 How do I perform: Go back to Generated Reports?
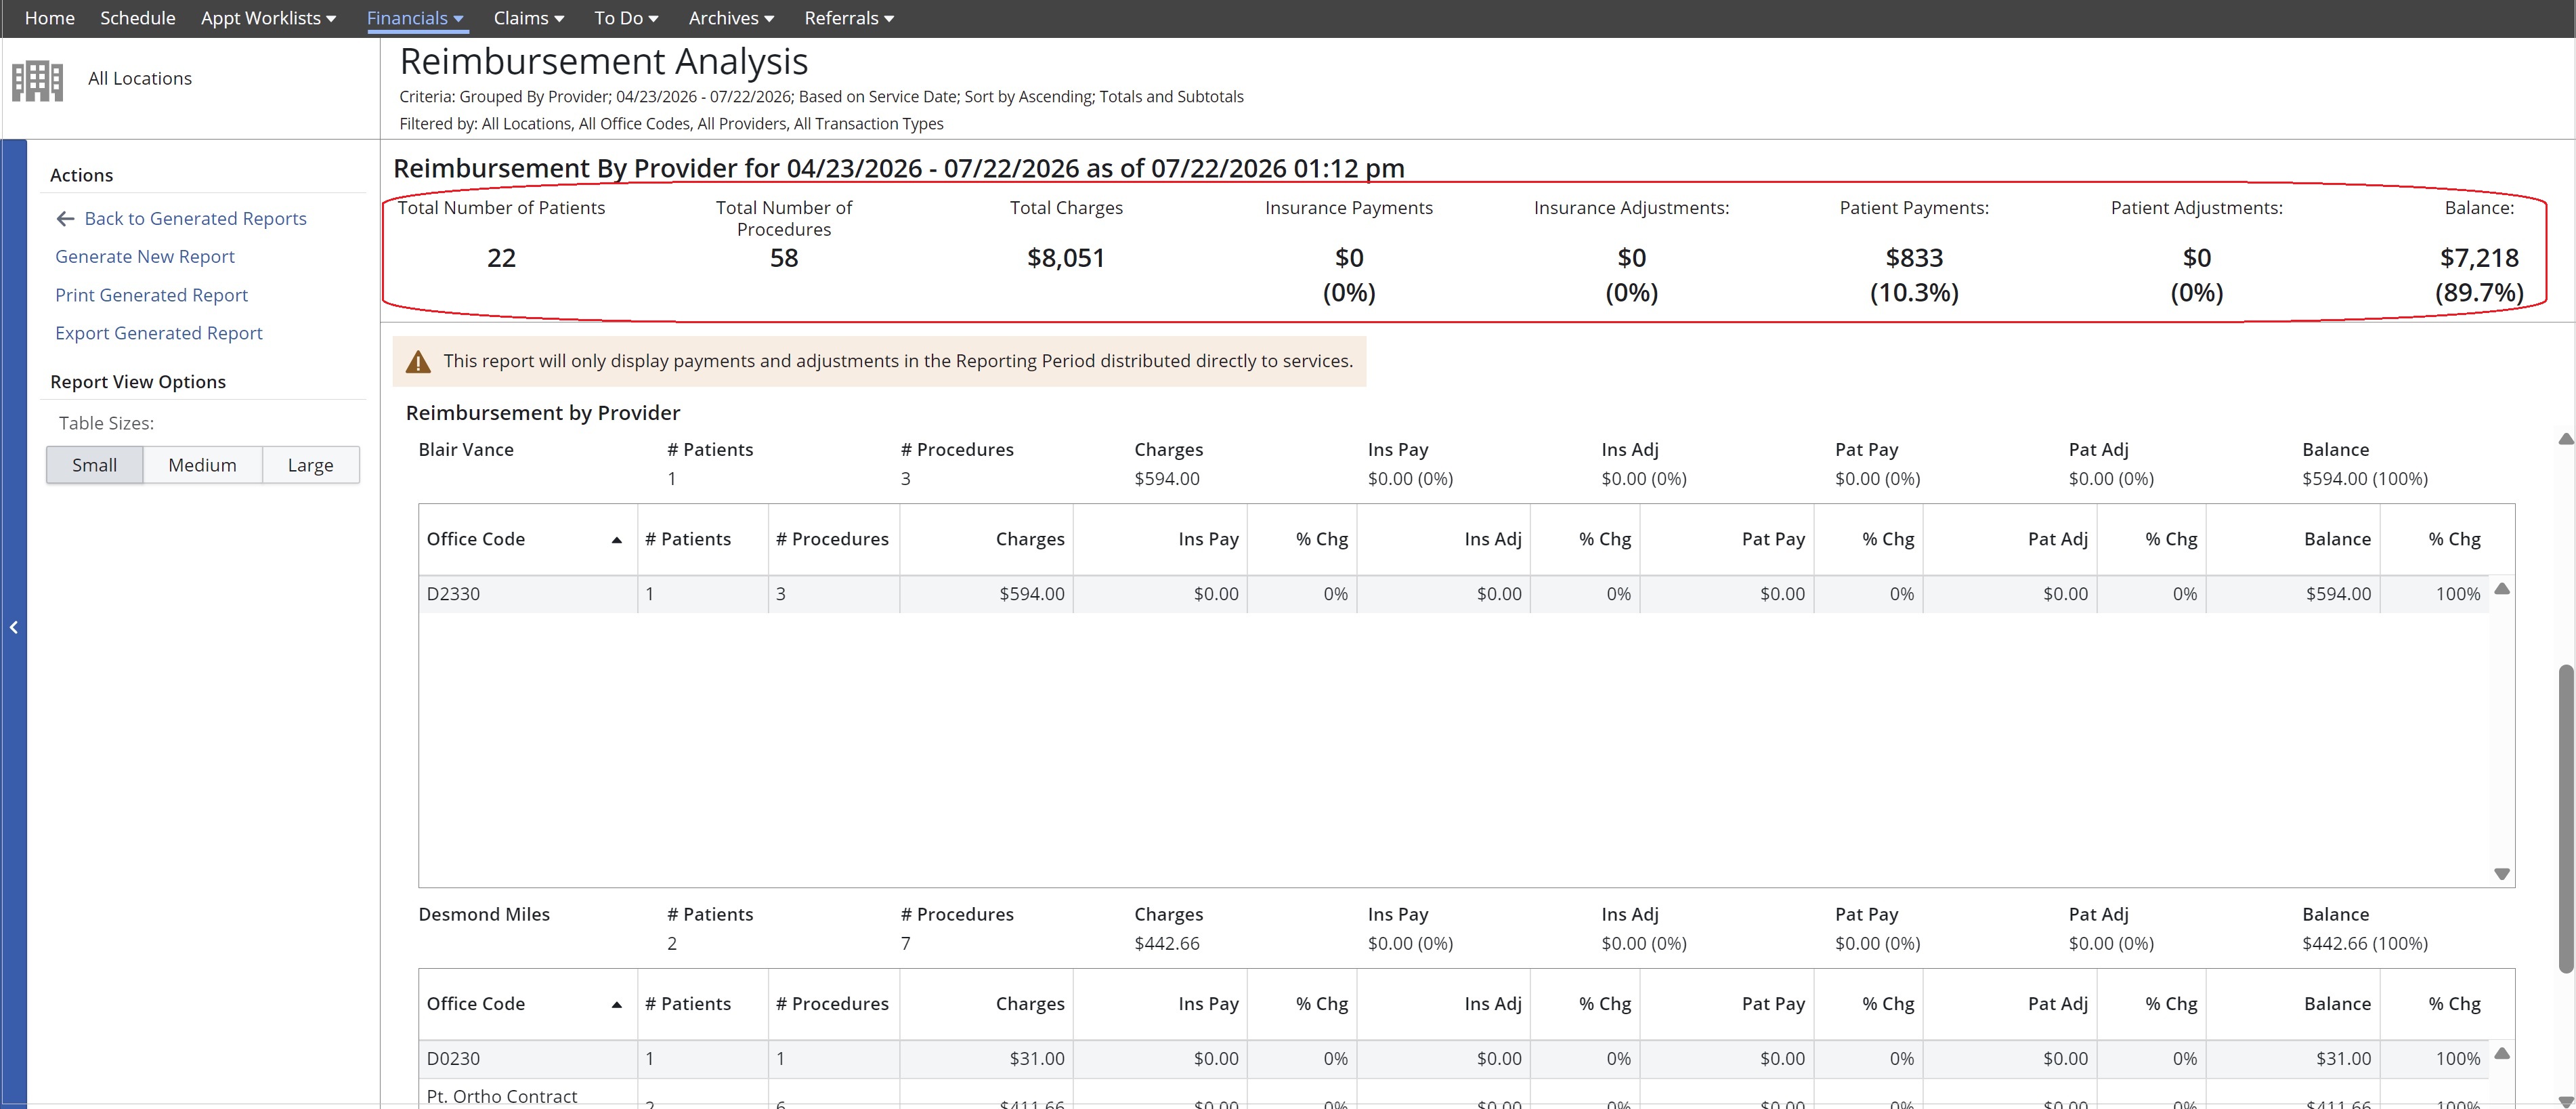[195, 218]
